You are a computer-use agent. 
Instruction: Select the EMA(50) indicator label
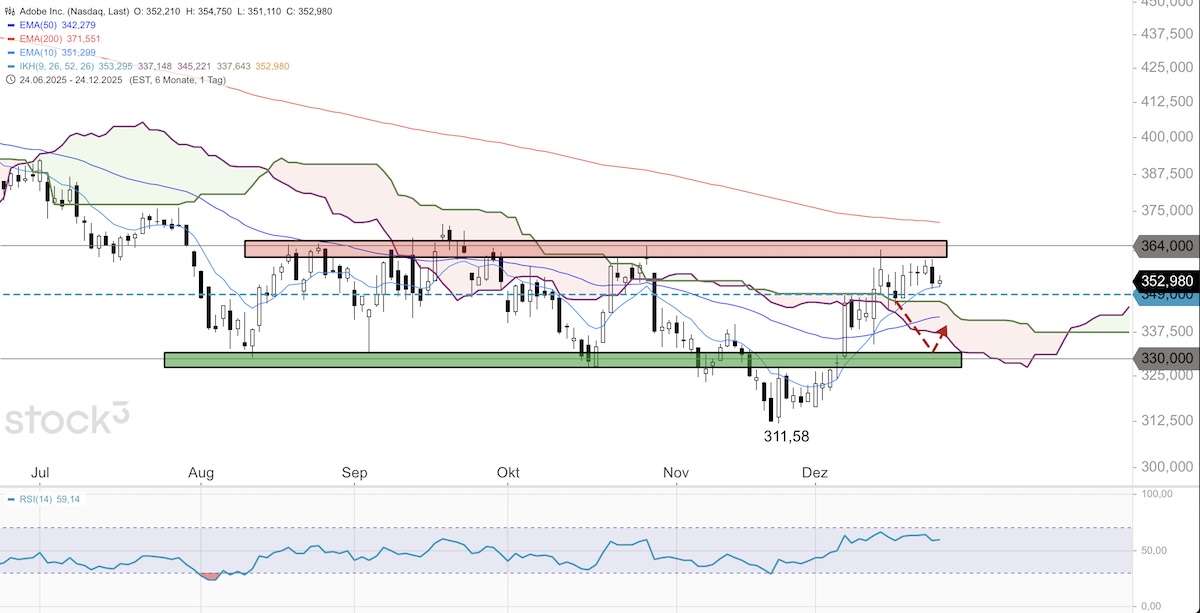[37, 24]
